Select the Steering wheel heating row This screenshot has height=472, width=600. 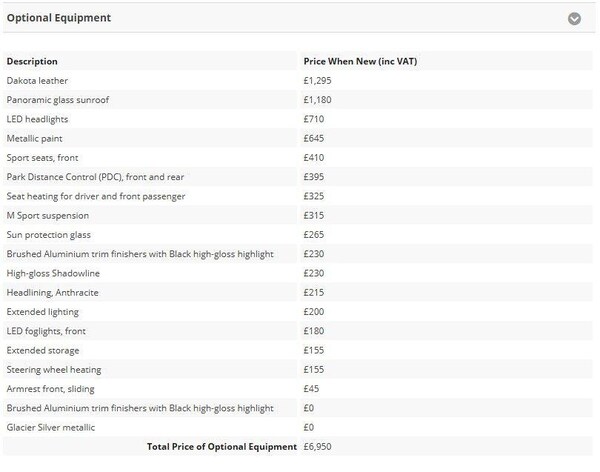(x=53, y=370)
